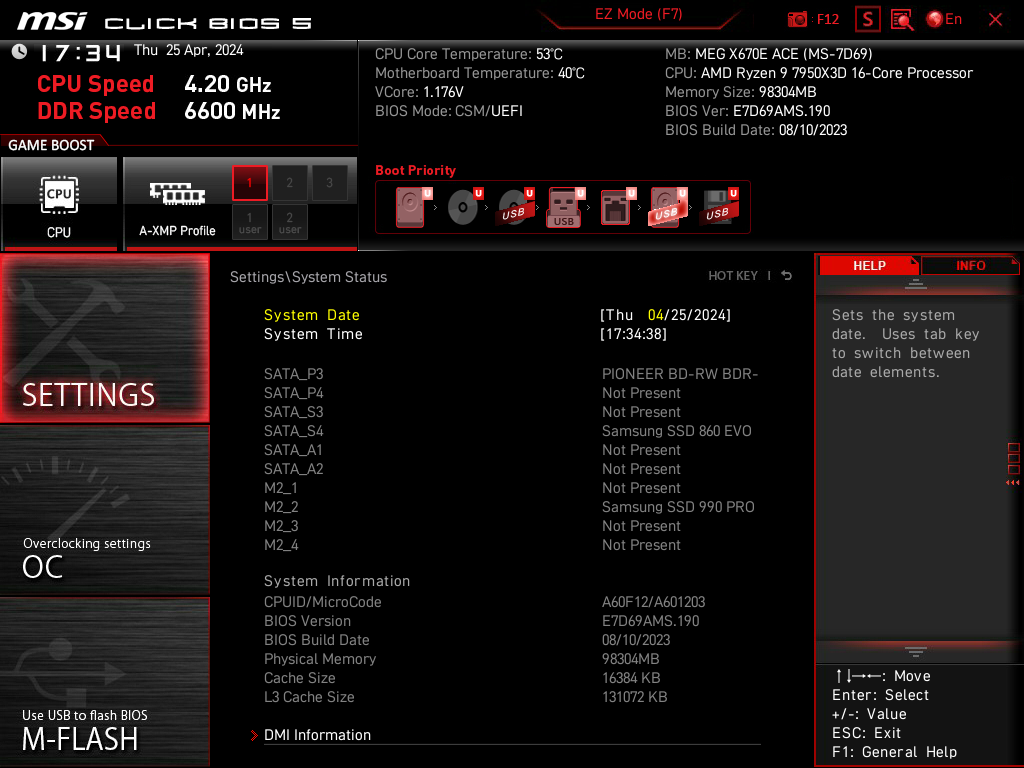Click the SATA_P4 row

(512, 392)
